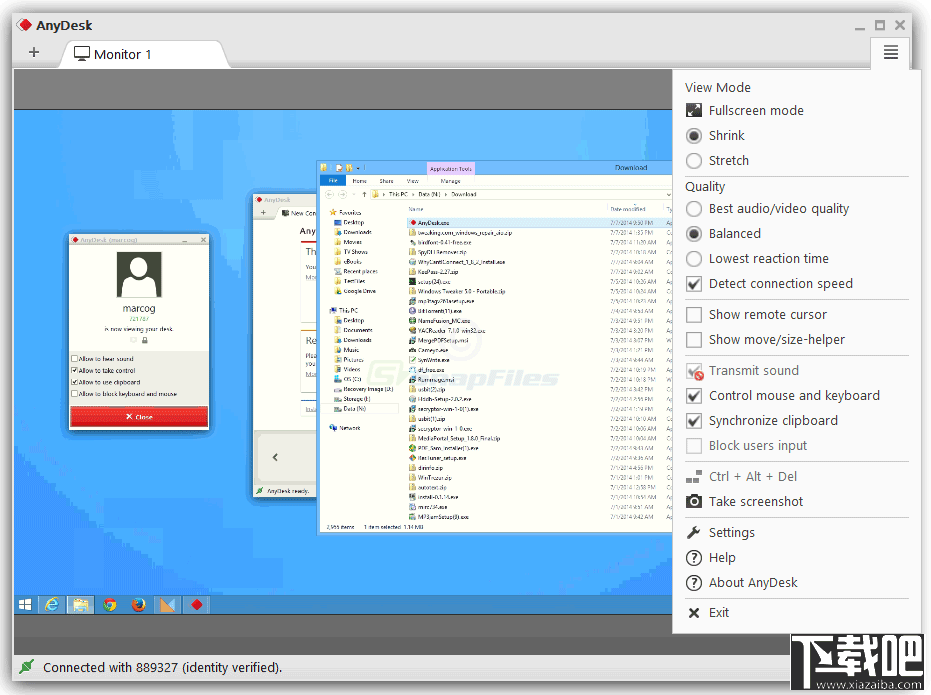Open remote Windows Start button
This screenshot has height=695, width=931.
[x=25, y=605]
